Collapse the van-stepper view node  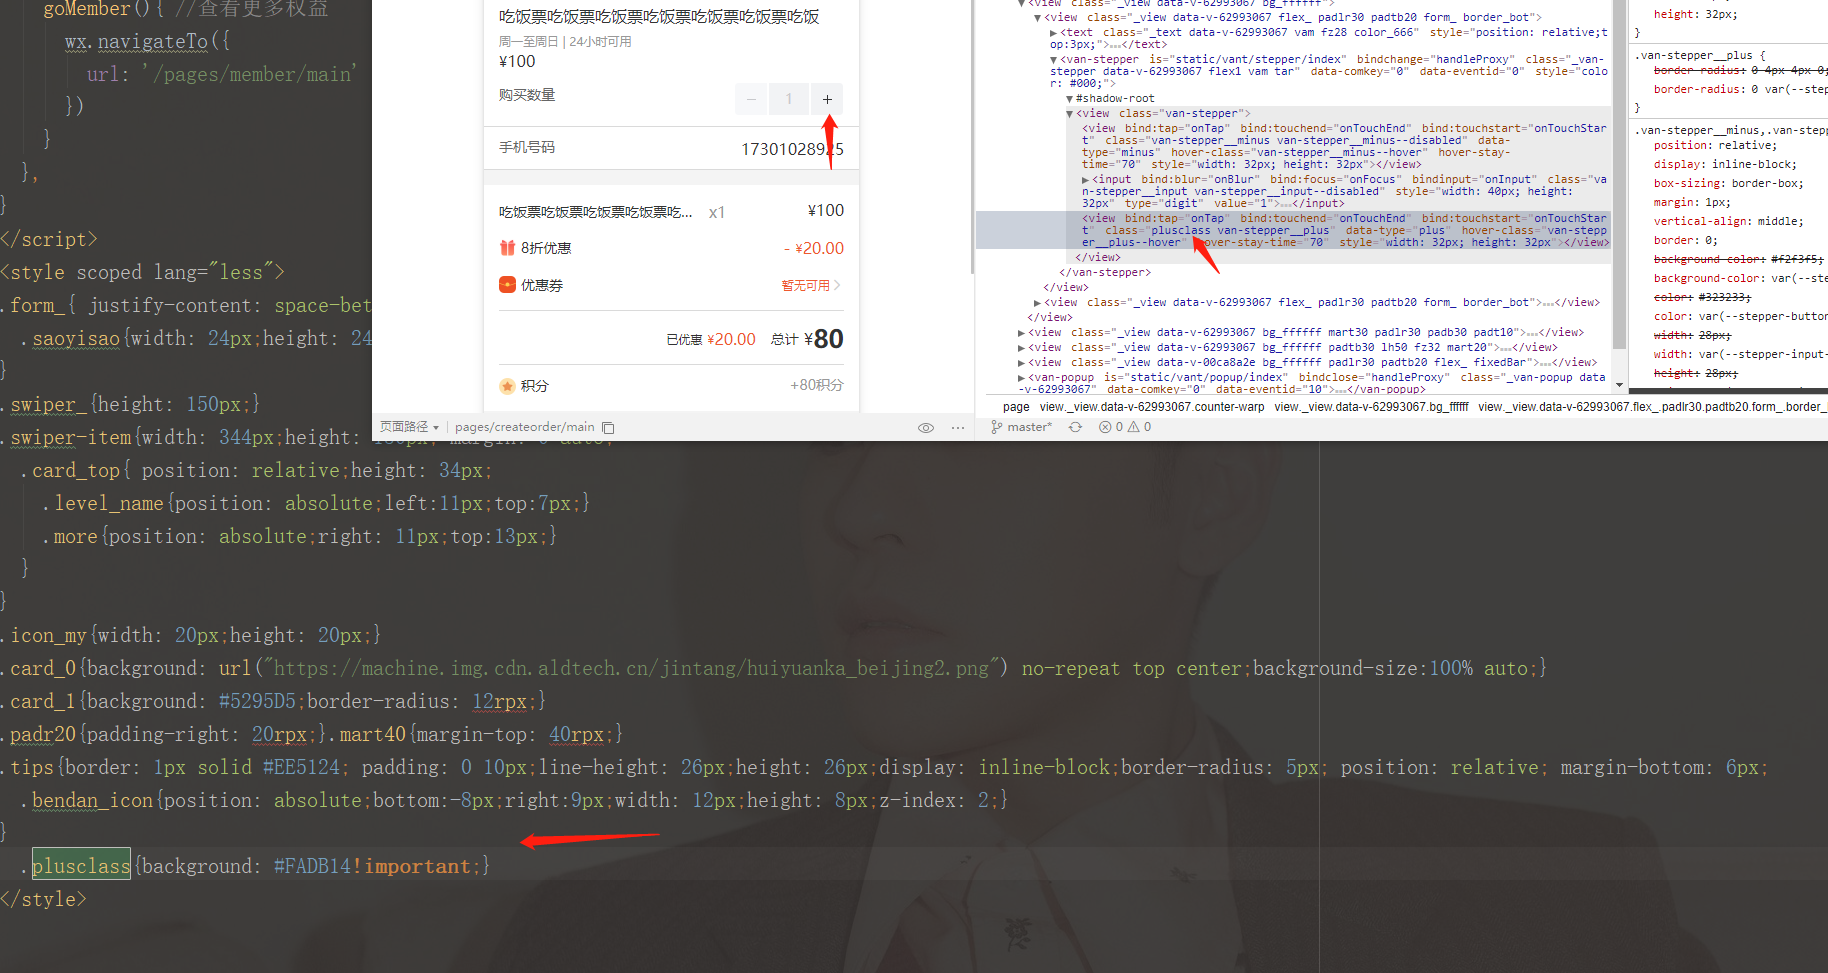[1069, 112]
